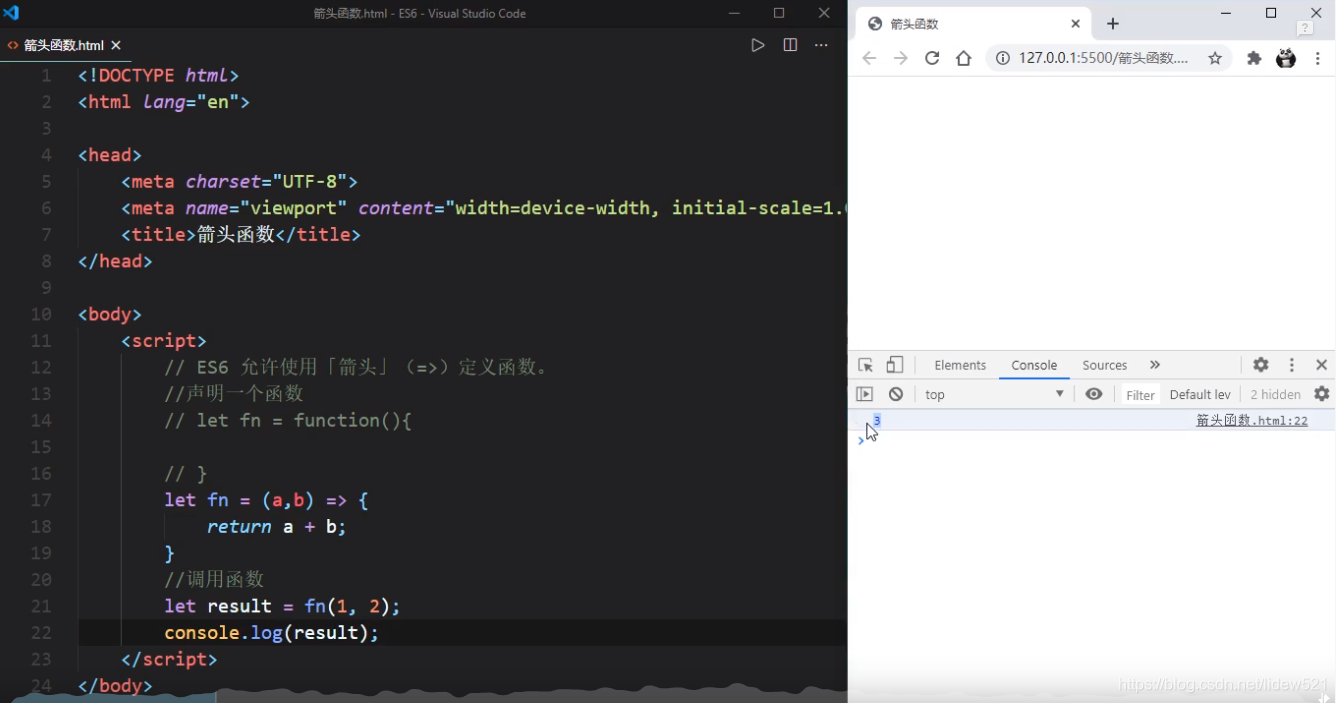The image size is (1336, 703).
Task: Close the 箭头函数 browser tab
Action: (1076, 24)
